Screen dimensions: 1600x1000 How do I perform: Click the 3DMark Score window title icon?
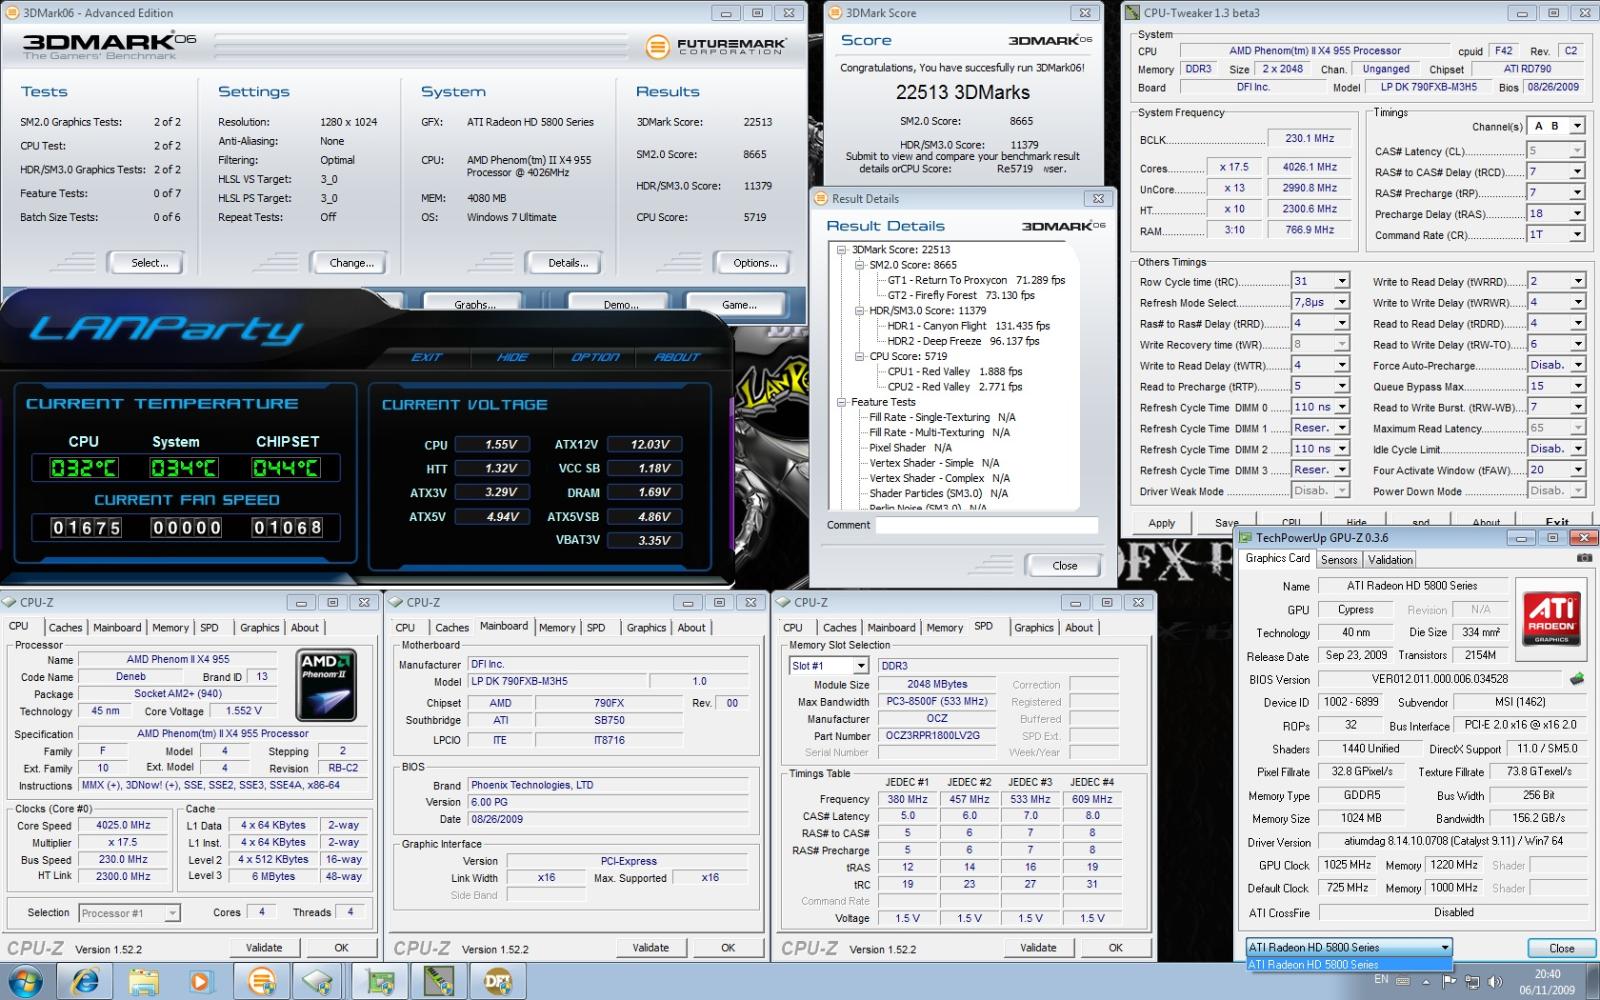click(x=835, y=13)
